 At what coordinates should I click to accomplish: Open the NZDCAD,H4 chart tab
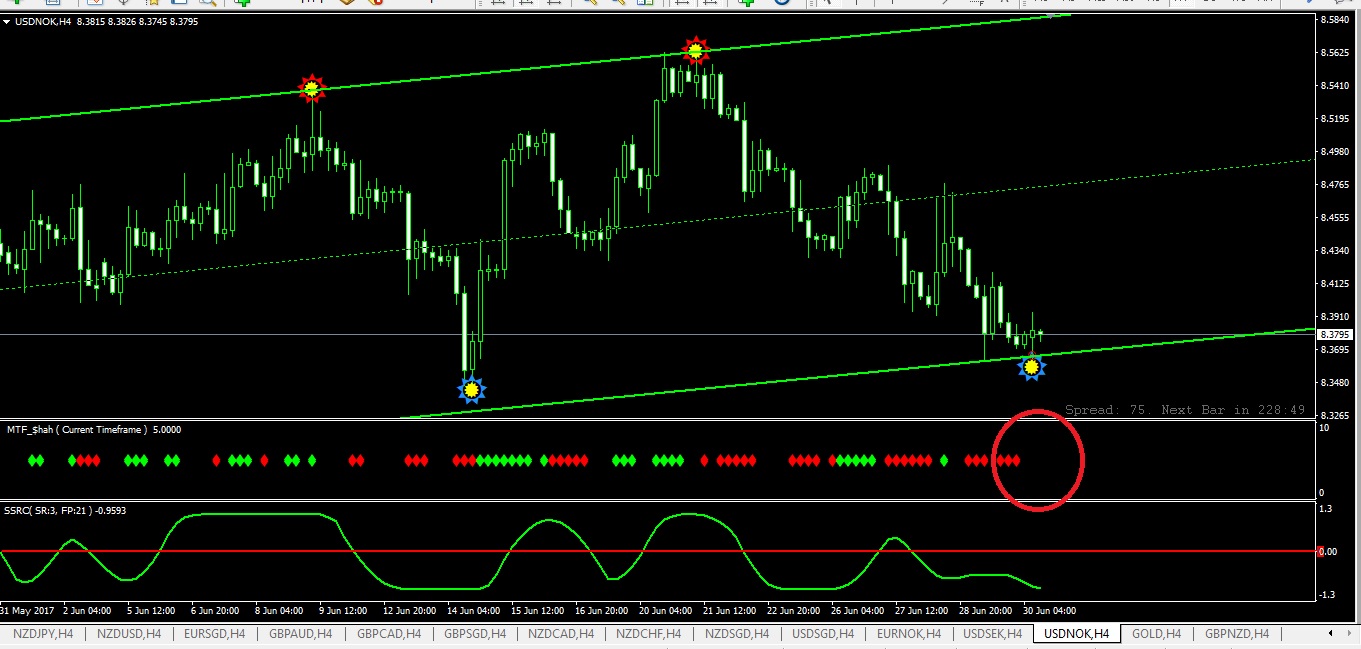(x=561, y=634)
